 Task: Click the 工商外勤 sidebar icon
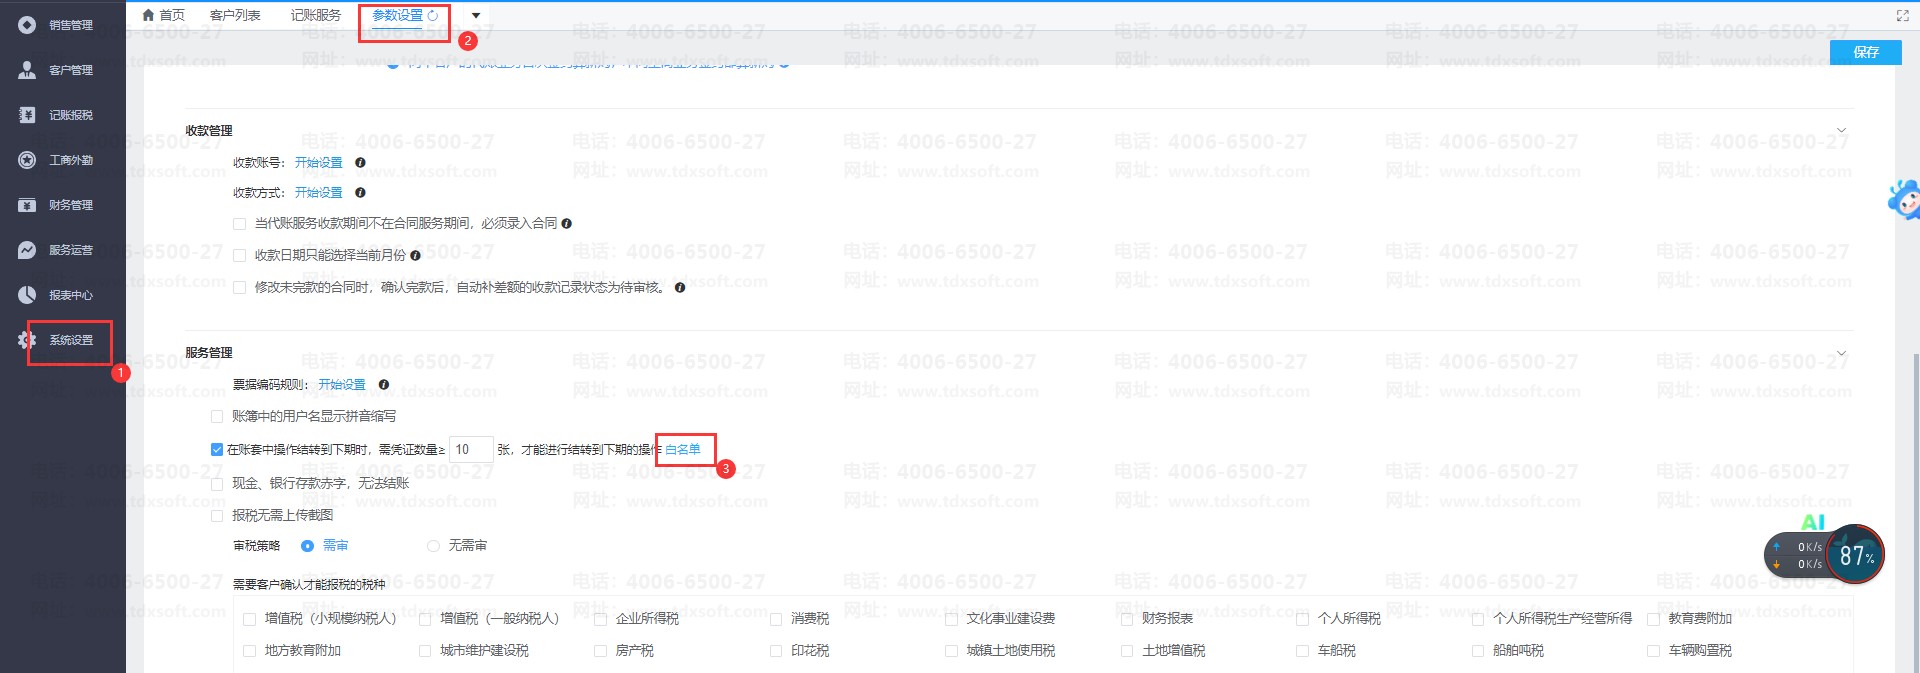[x=27, y=160]
